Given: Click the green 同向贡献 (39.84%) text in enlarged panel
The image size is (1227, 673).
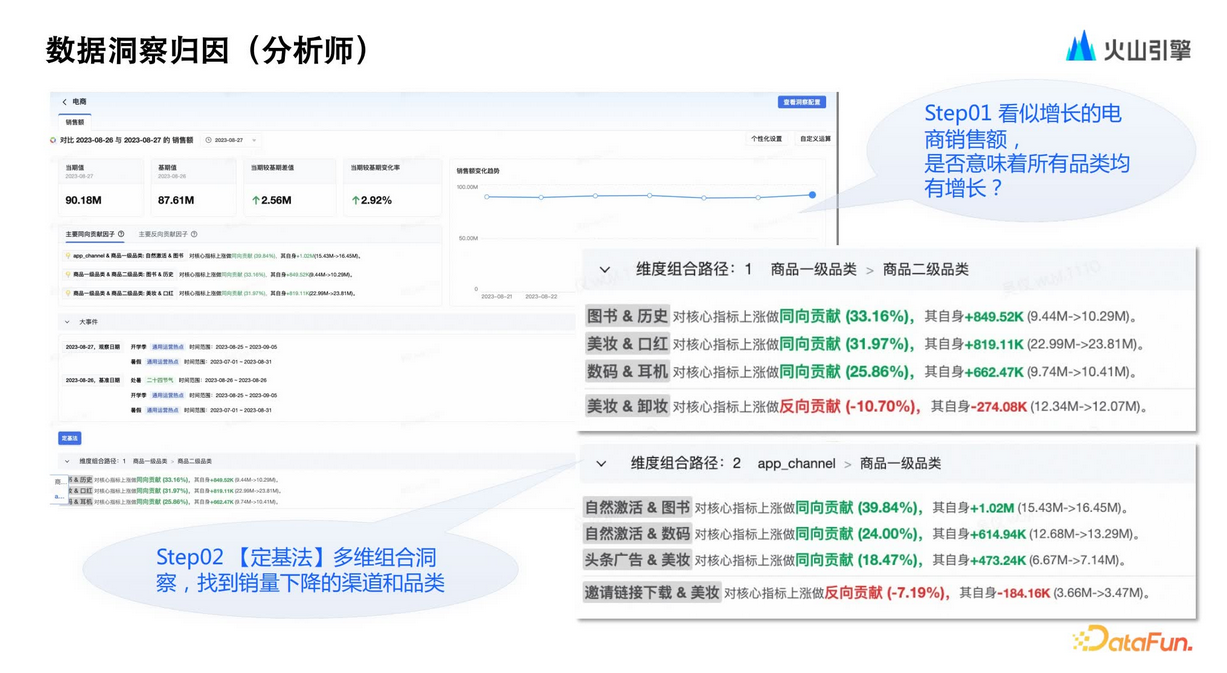Looking at the screenshot, I should coord(858,508).
